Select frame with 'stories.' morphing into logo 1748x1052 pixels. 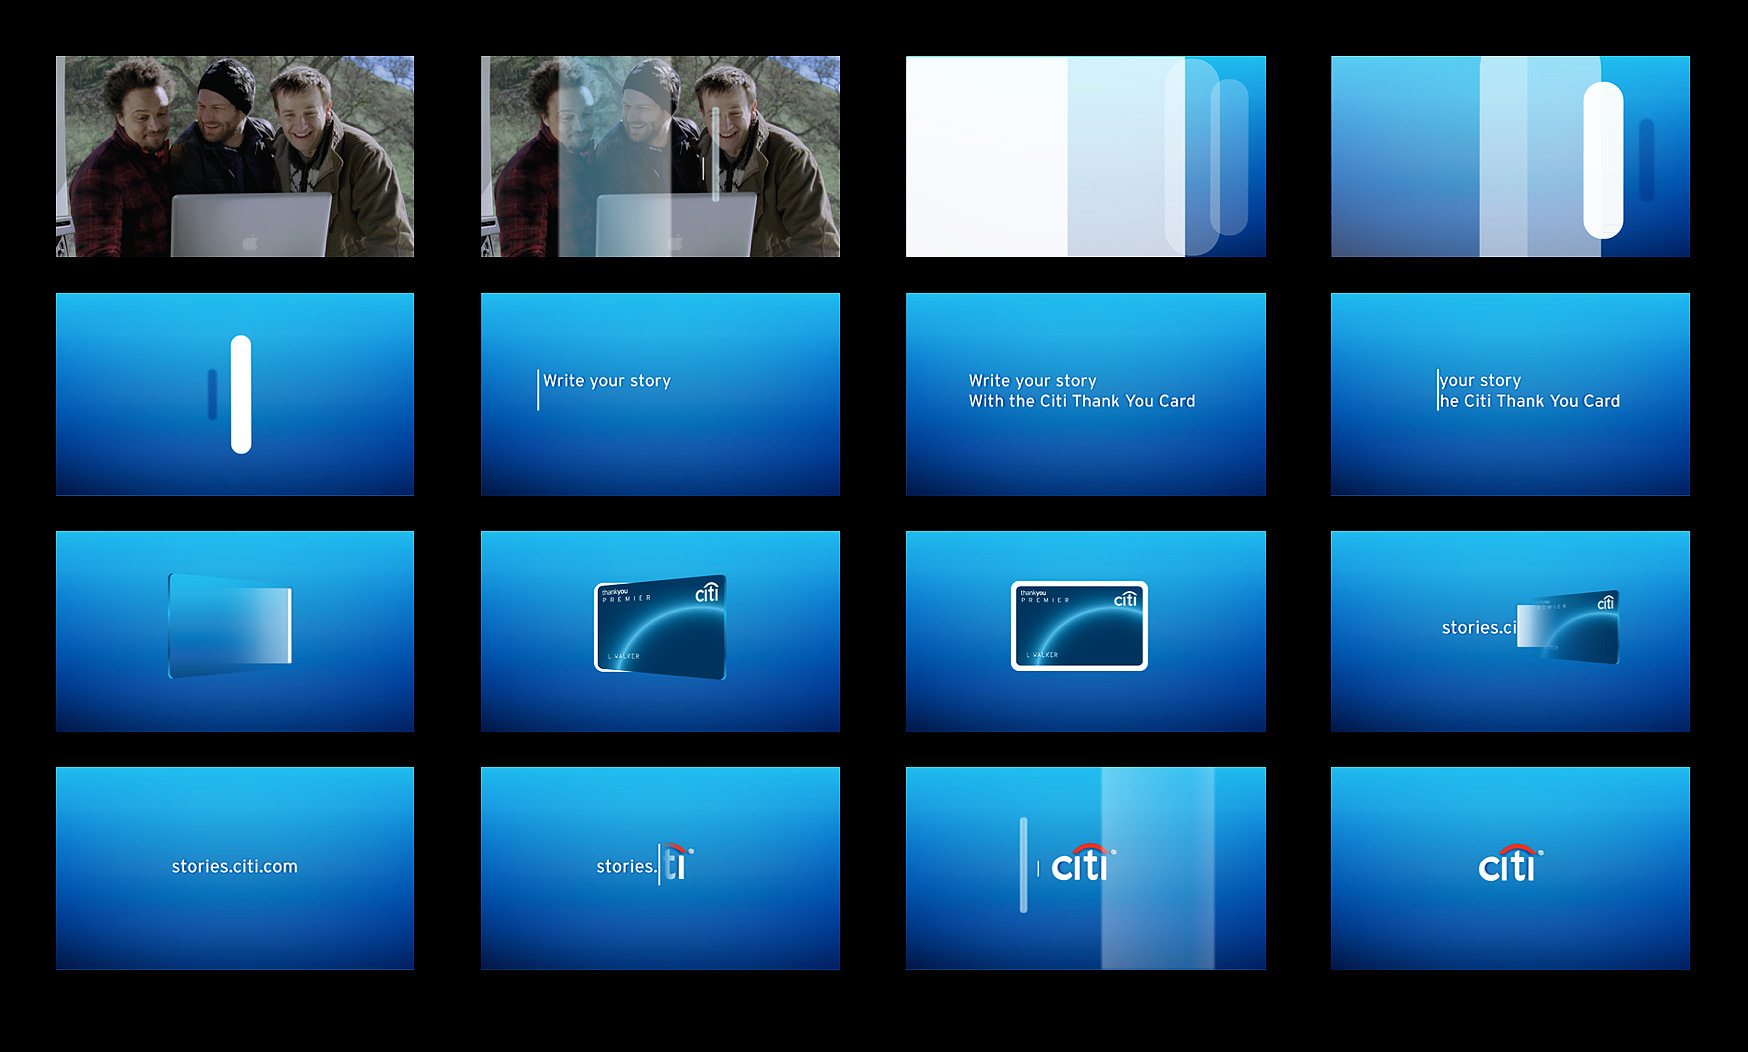pyautogui.click(x=660, y=868)
